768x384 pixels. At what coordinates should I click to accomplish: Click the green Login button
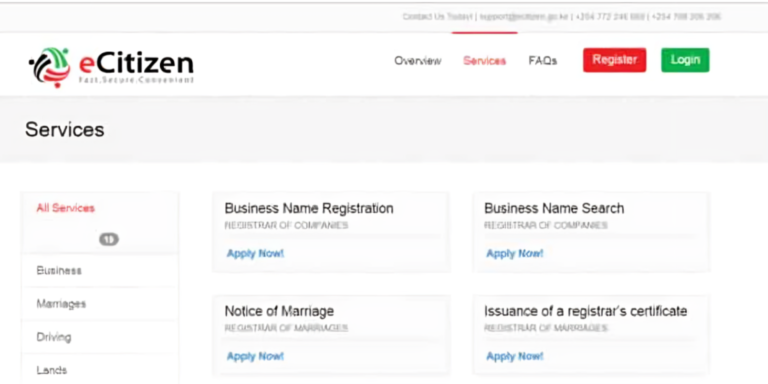(x=685, y=60)
